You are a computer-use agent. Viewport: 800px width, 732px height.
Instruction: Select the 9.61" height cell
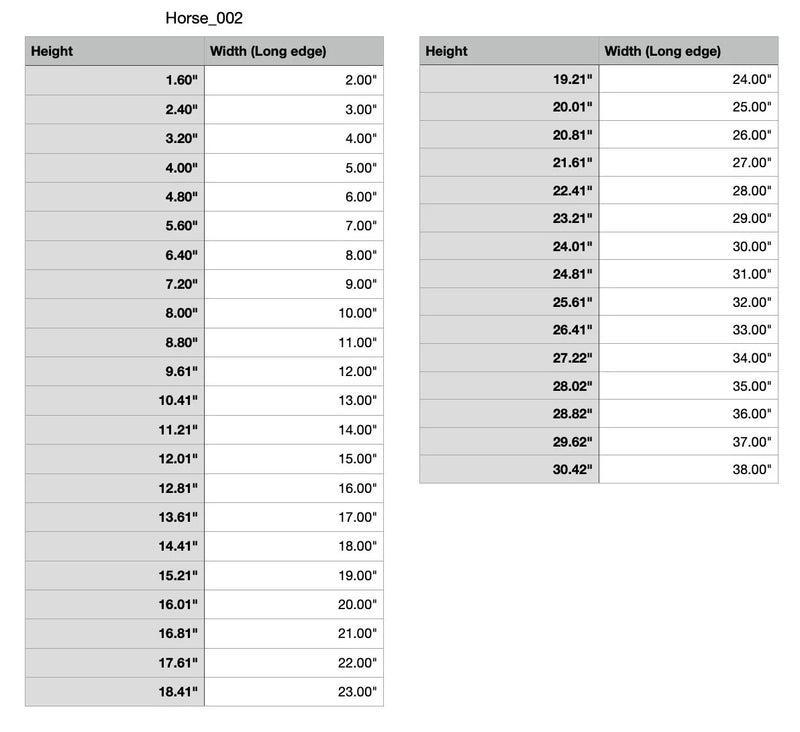click(x=115, y=371)
